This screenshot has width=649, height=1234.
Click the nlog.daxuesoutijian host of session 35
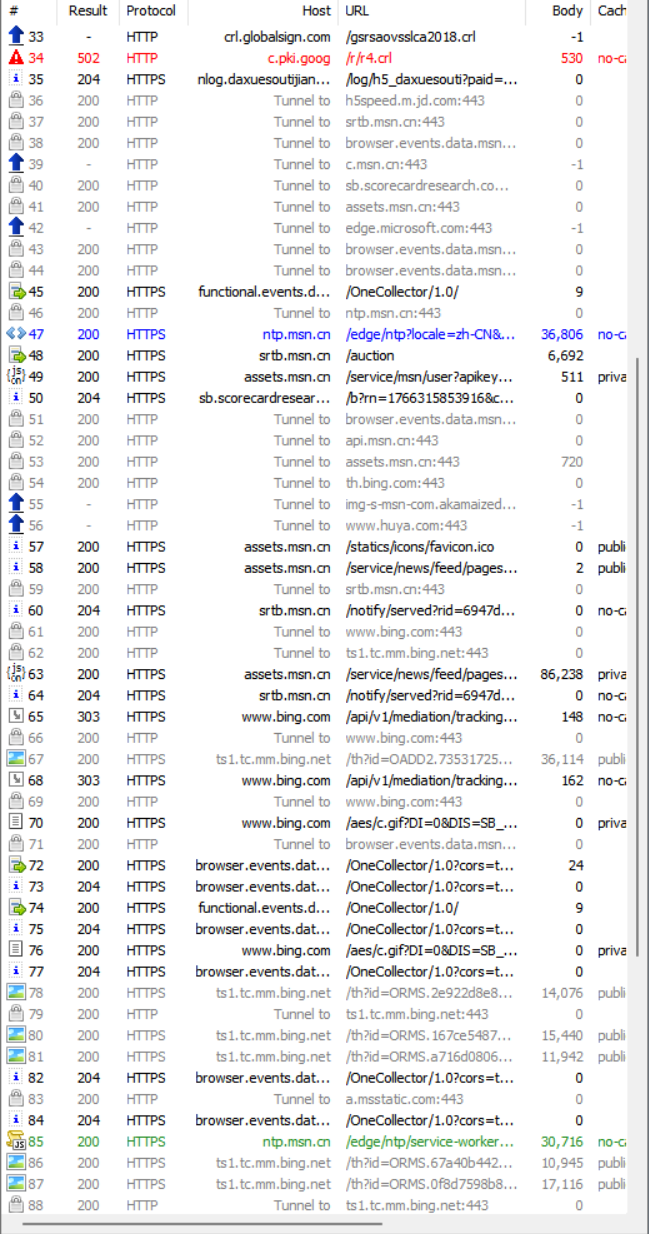265,79
